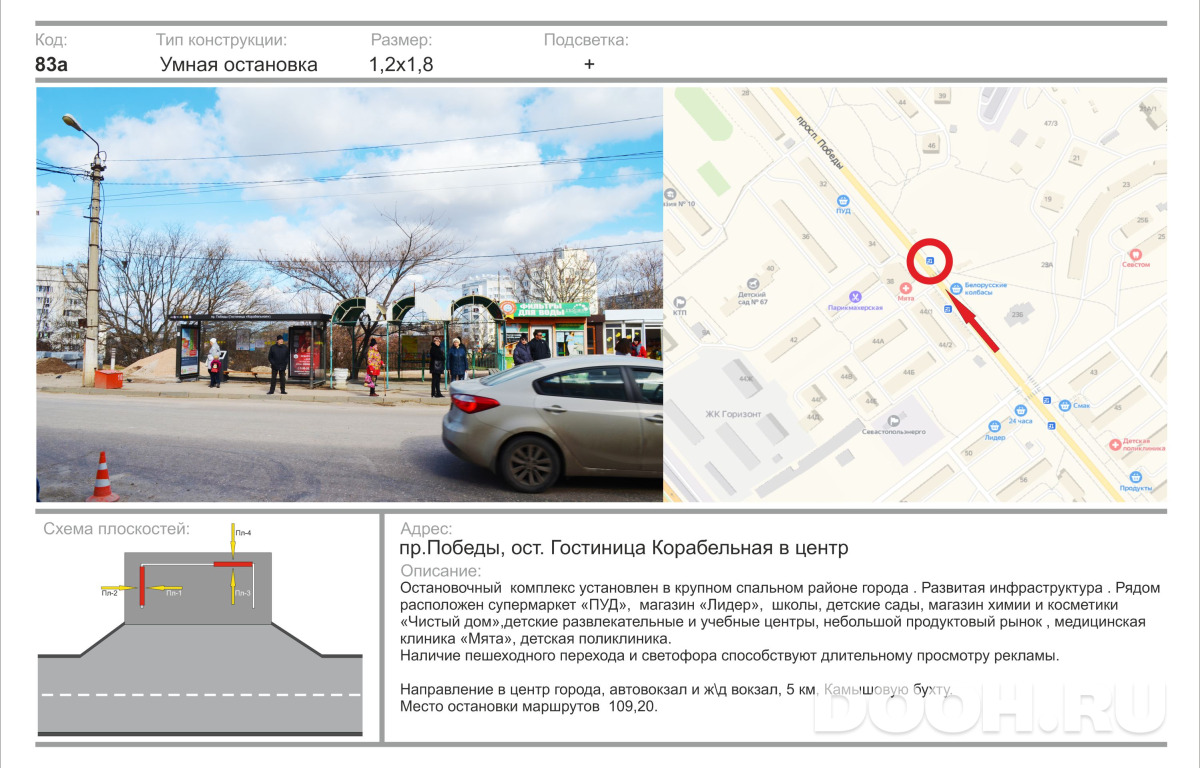Click the КТП flag icon on map
Screen dimensions: 1200x768
(680, 301)
